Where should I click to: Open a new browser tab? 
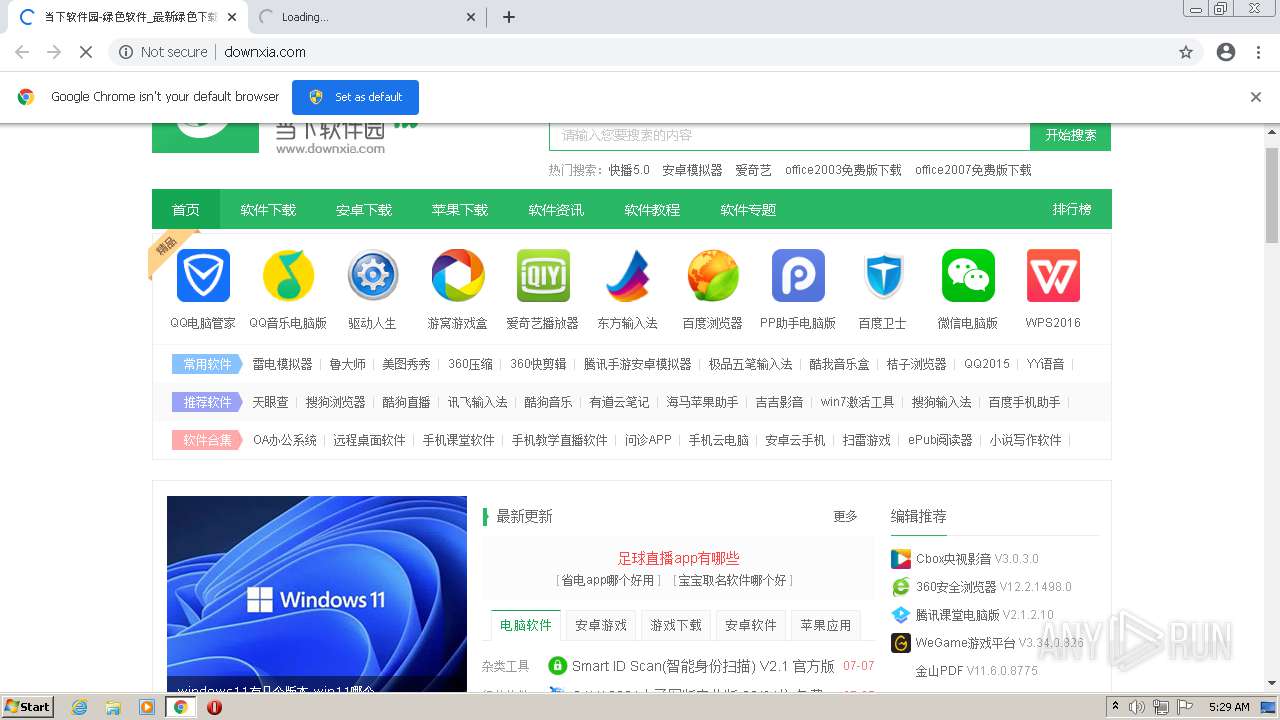pyautogui.click(x=509, y=17)
